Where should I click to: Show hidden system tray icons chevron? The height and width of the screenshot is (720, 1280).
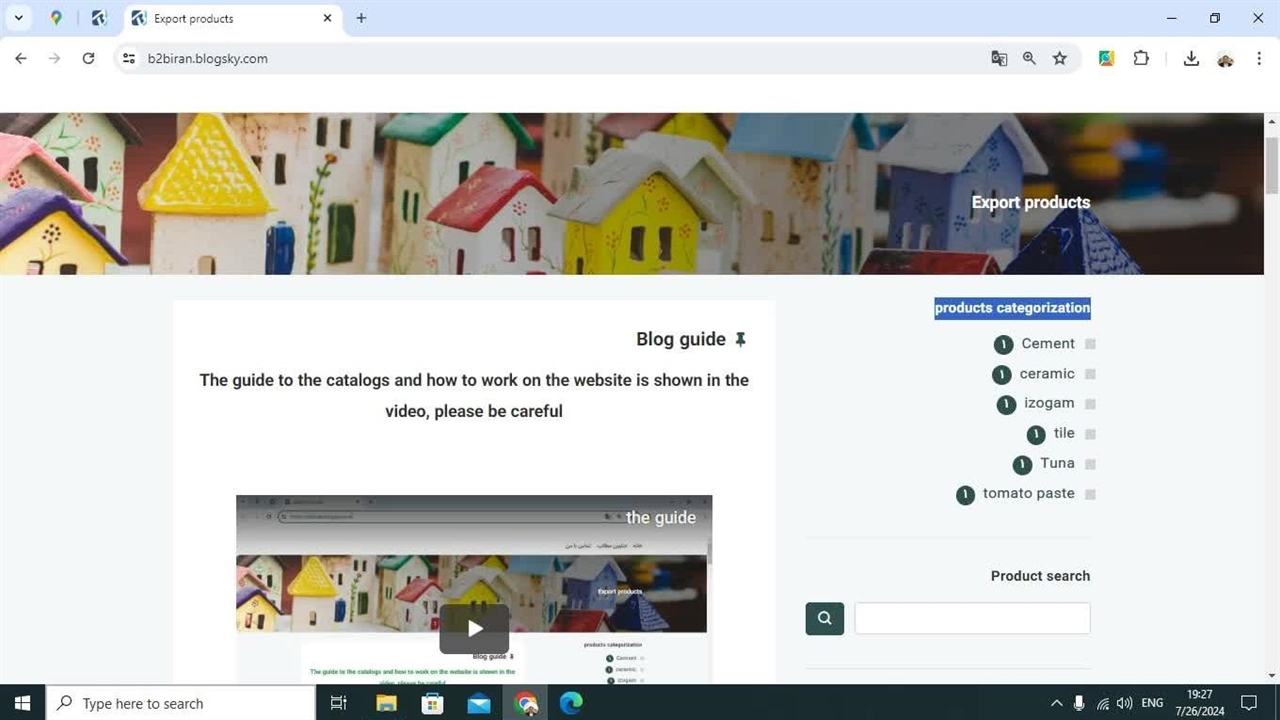pyautogui.click(x=1056, y=703)
